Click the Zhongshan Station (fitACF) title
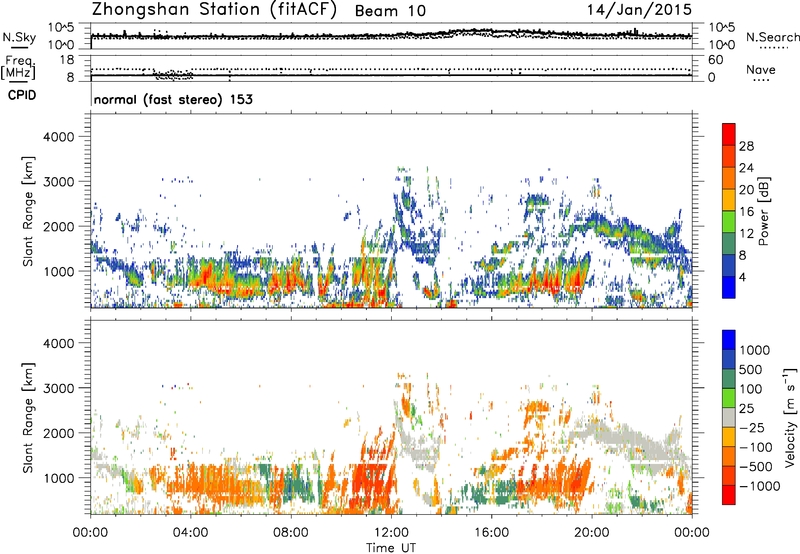Screen dimensions: 800x554 tap(214, 10)
